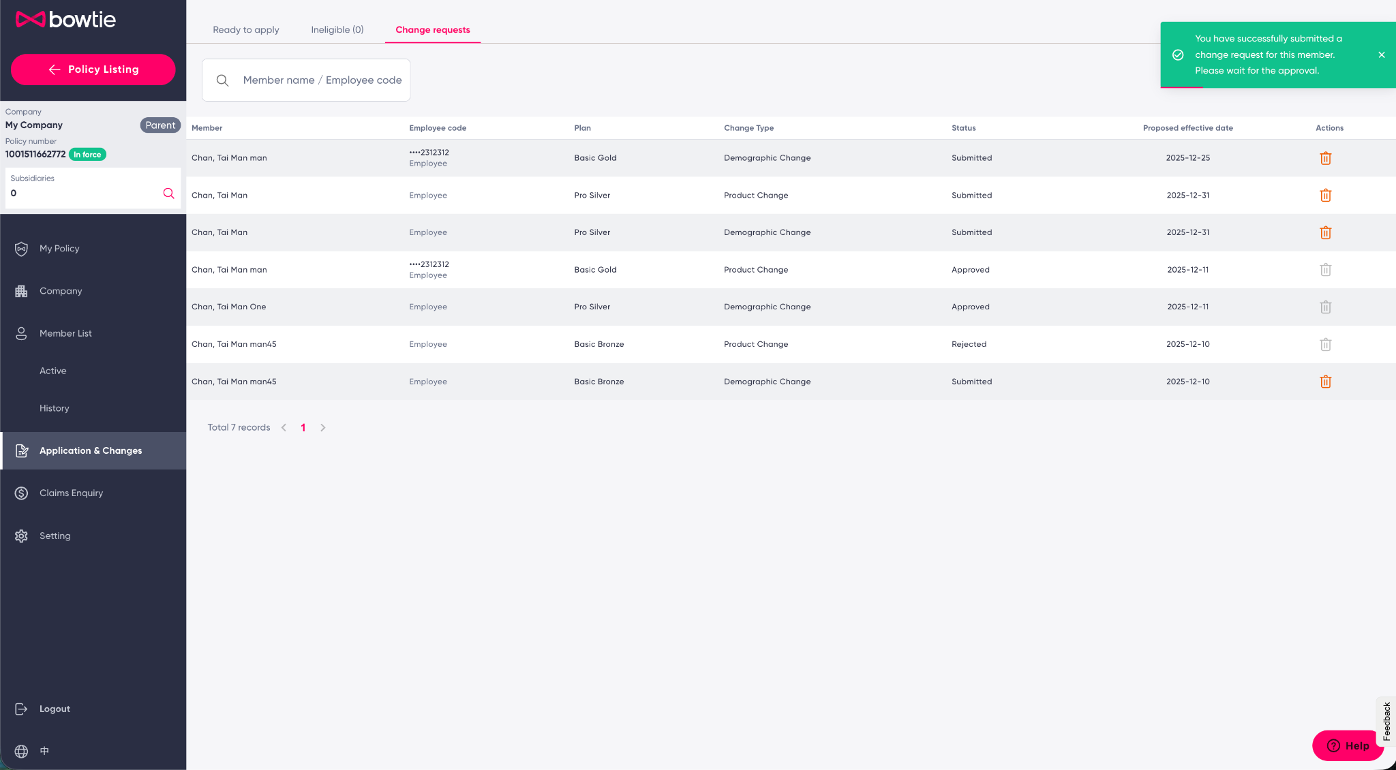Image resolution: width=1396 pixels, height=770 pixels.
Task: Click the Application & Changes sidebar icon
Action: pyautogui.click(x=22, y=450)
